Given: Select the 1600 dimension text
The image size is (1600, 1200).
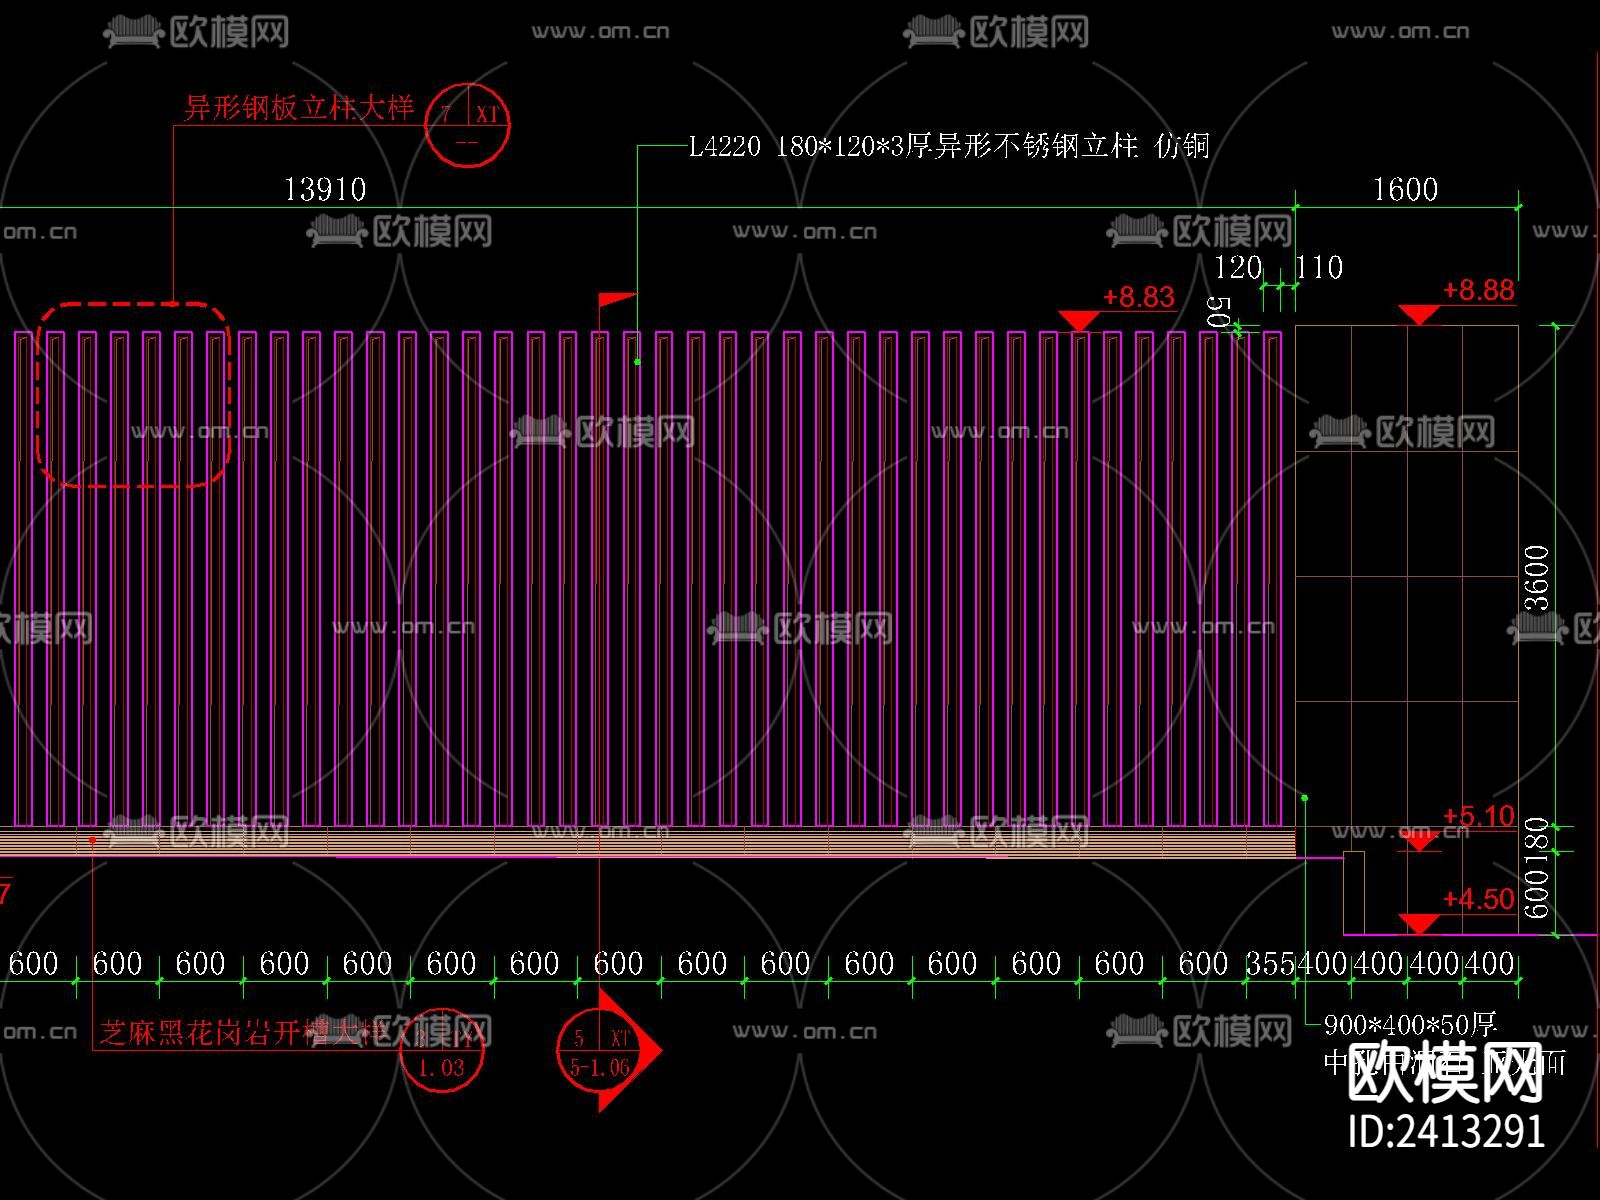Looking at the screenshot, I should pyautogui.click(x=1405, y=189).
